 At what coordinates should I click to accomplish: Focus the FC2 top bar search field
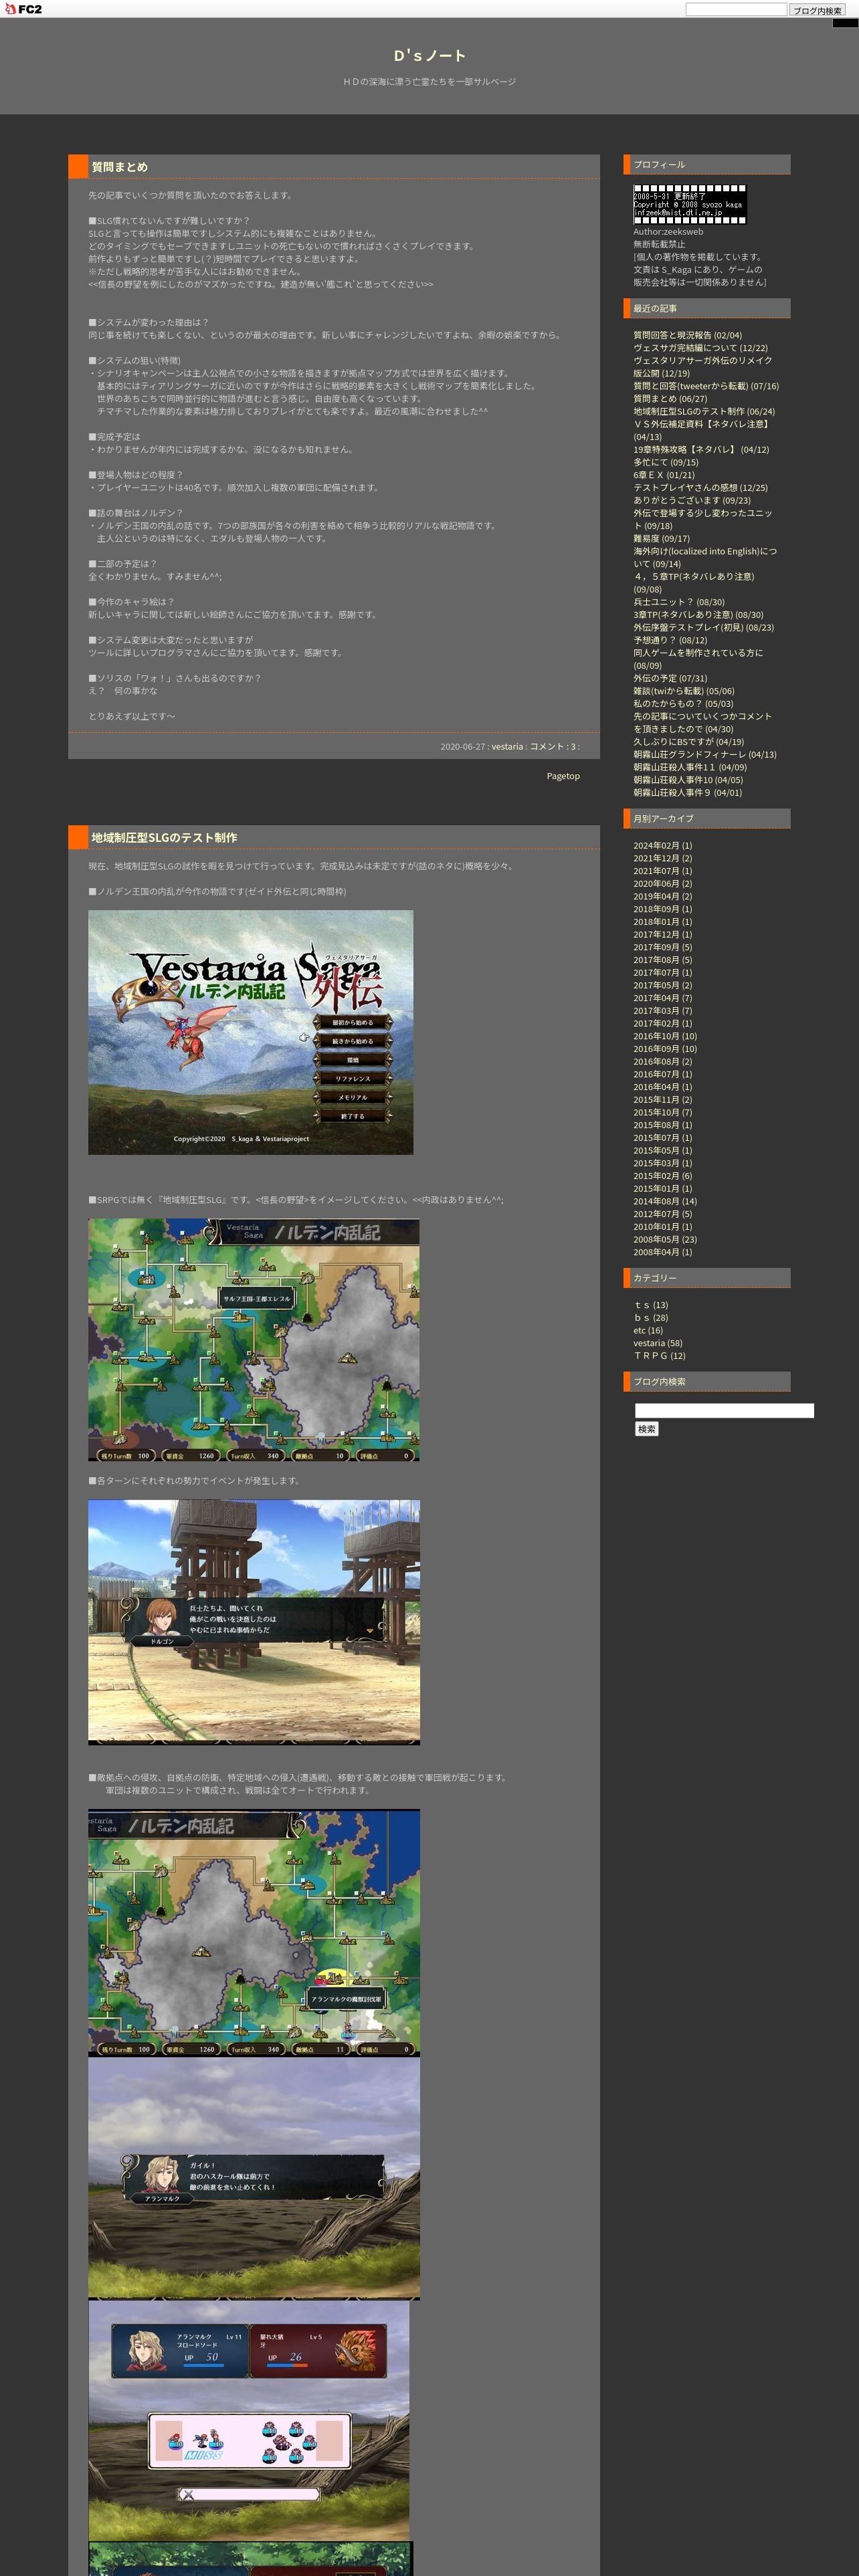pyautogui.click(x=736, y=10)
